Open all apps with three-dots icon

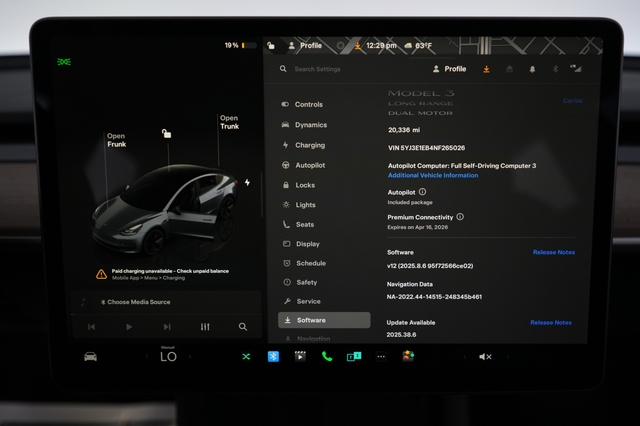point(381,357)
